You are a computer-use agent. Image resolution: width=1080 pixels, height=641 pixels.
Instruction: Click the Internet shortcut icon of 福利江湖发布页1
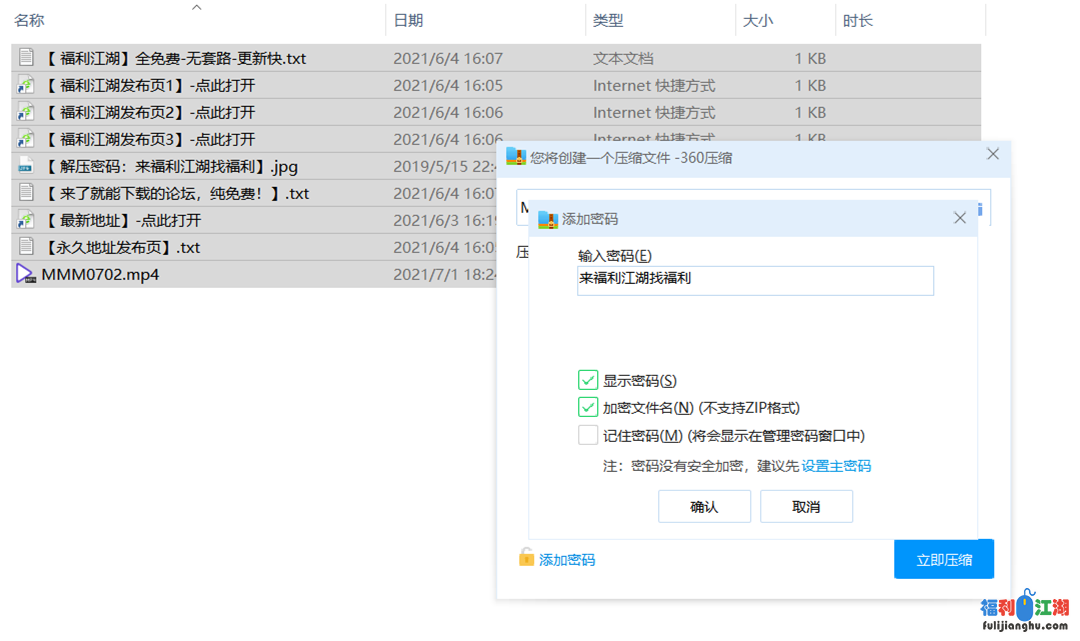tap(25, 85)
